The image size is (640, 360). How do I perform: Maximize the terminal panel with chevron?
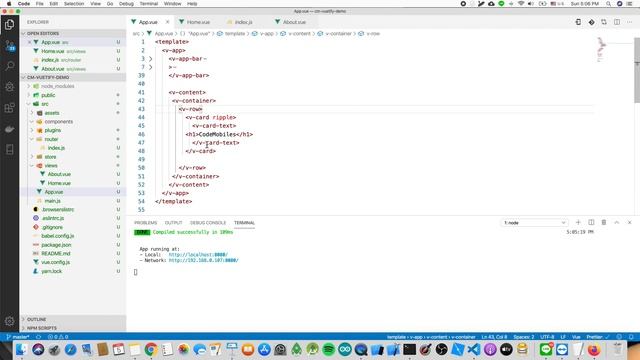coord(617,222)
